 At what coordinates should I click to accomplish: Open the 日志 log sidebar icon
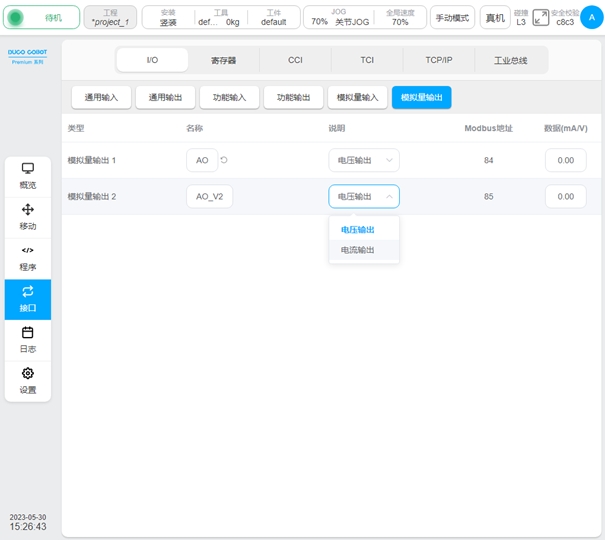point(27,339)
